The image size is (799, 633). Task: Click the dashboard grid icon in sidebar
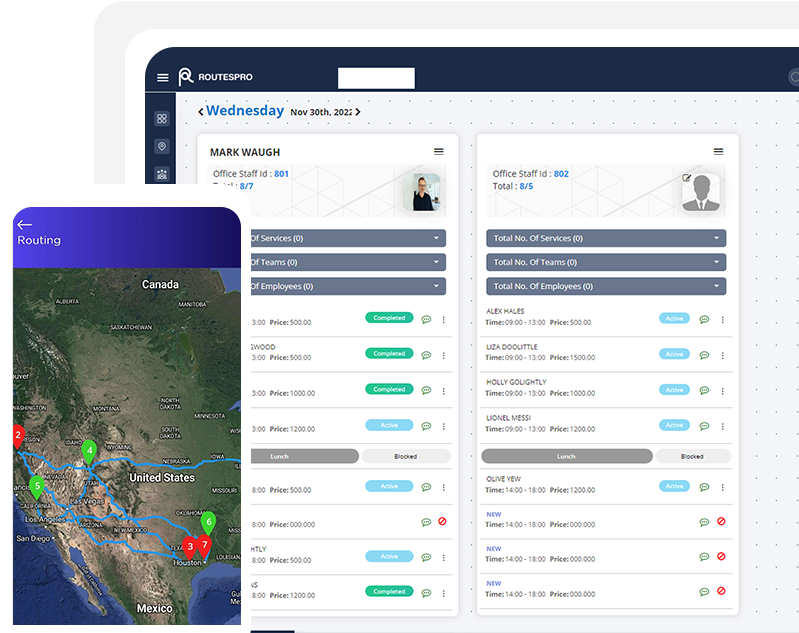coord(162,118)
